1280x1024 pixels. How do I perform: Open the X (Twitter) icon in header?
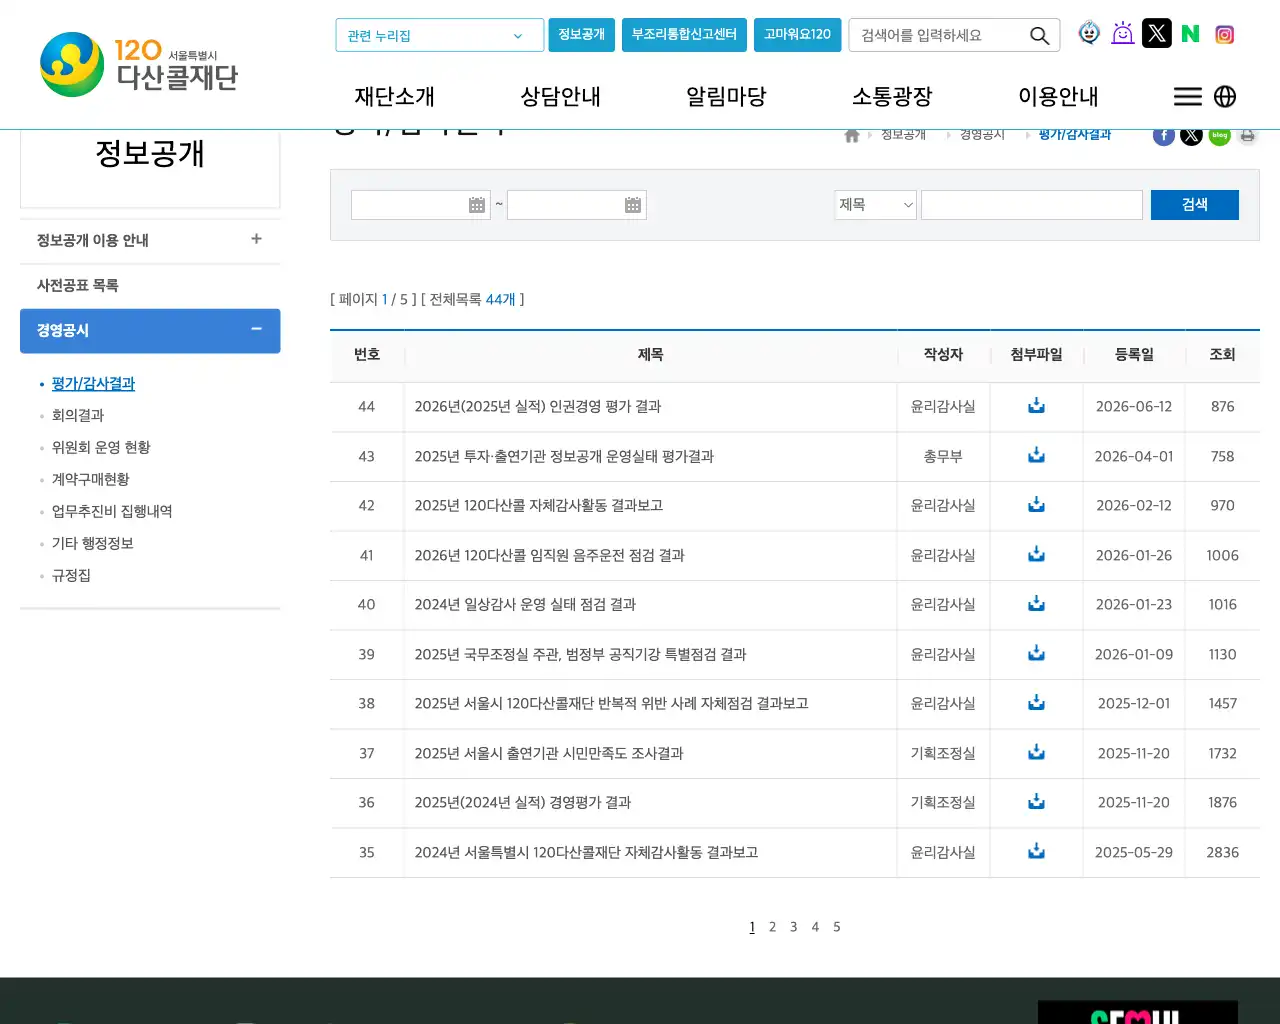coord(1157,34)
